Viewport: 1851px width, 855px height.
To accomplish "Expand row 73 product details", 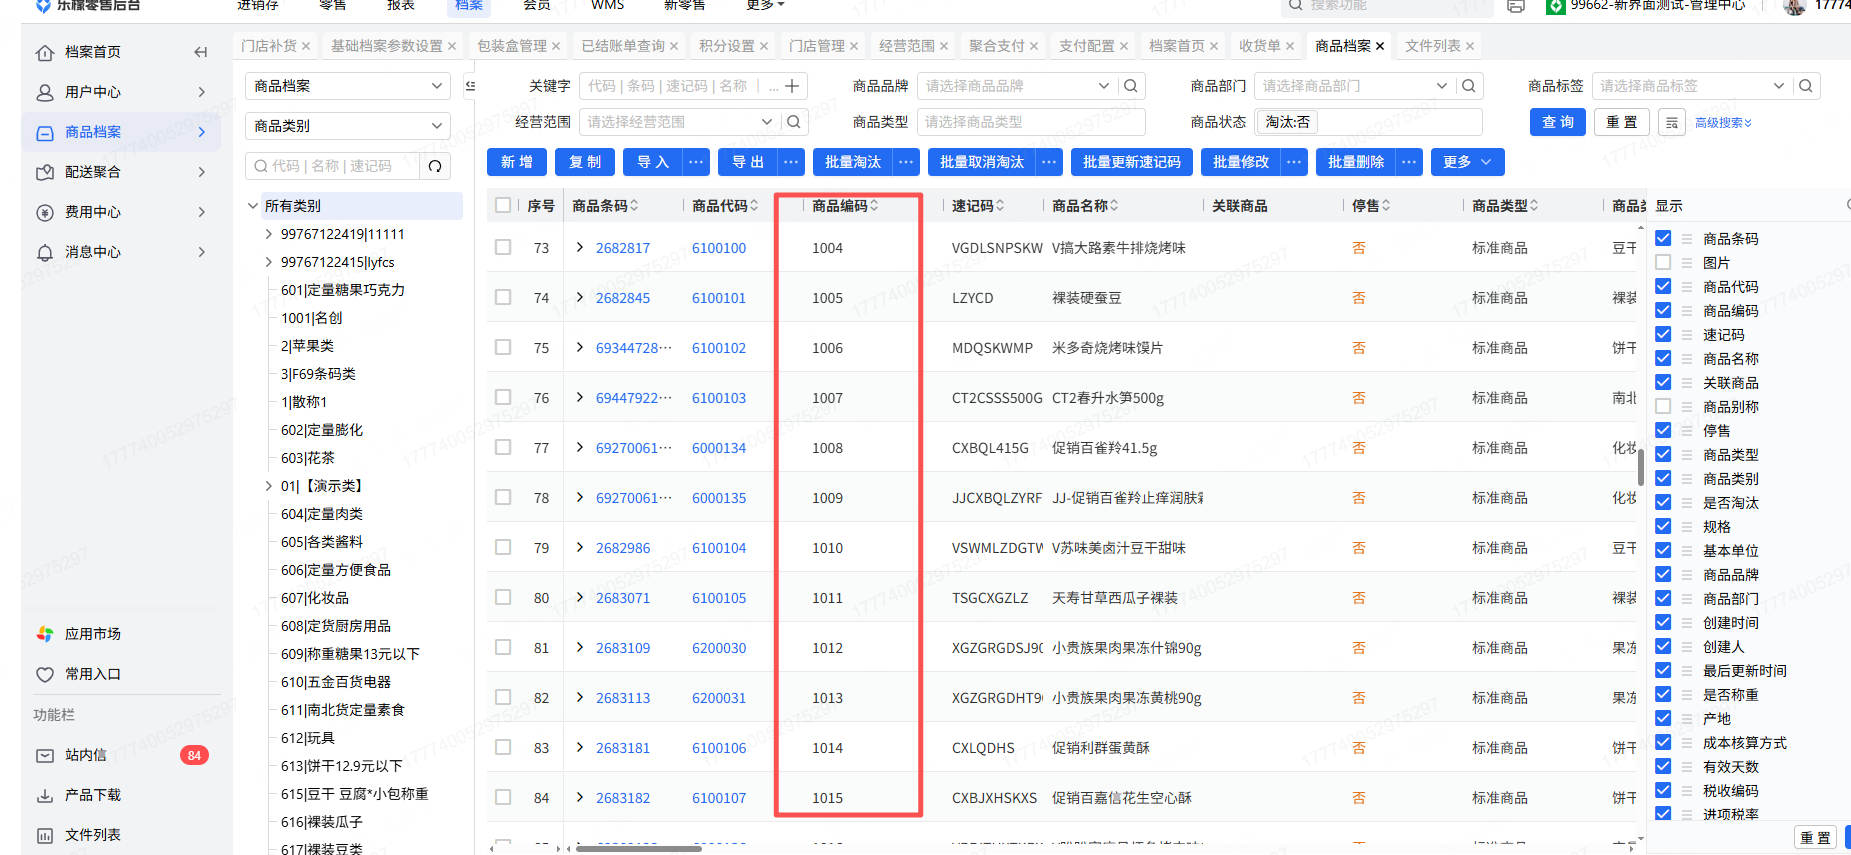I will (580, 247).
